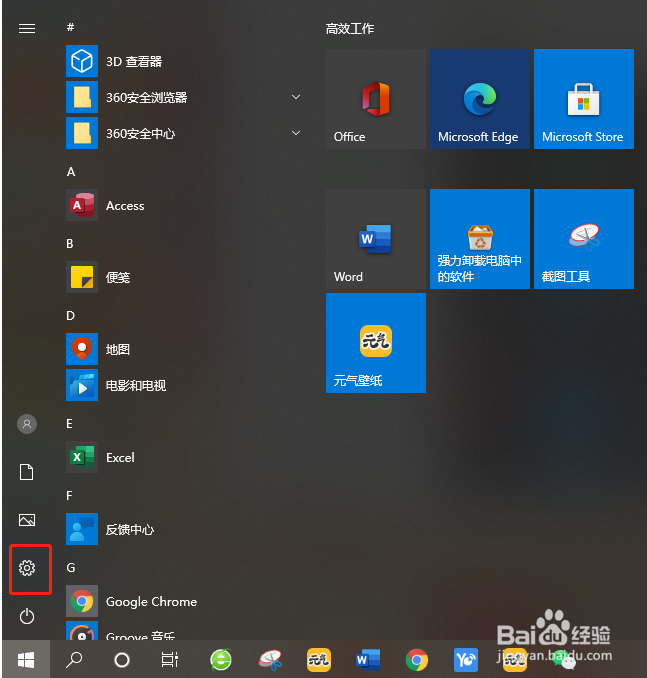Image resolution: width=647 pixels, height=678 pixels.
Task: Click the Office tile
Action: 376,99
